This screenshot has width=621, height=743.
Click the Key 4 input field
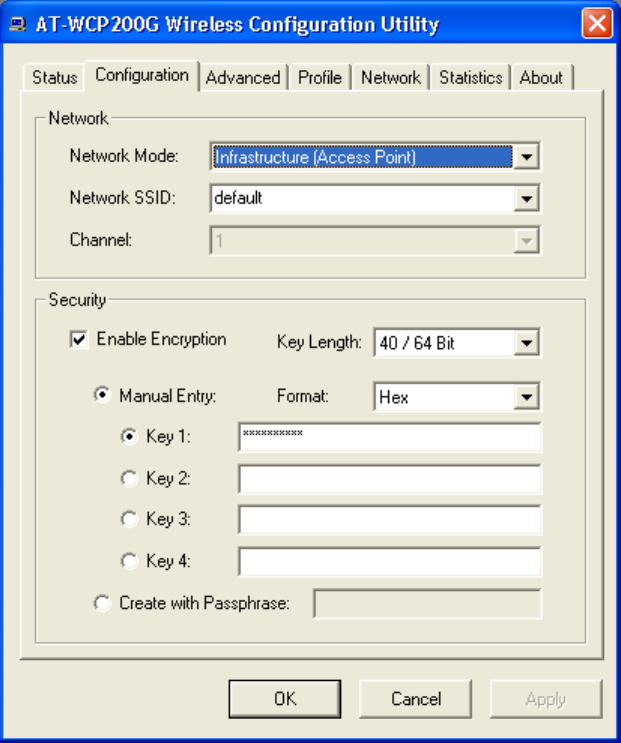point(389,562)
